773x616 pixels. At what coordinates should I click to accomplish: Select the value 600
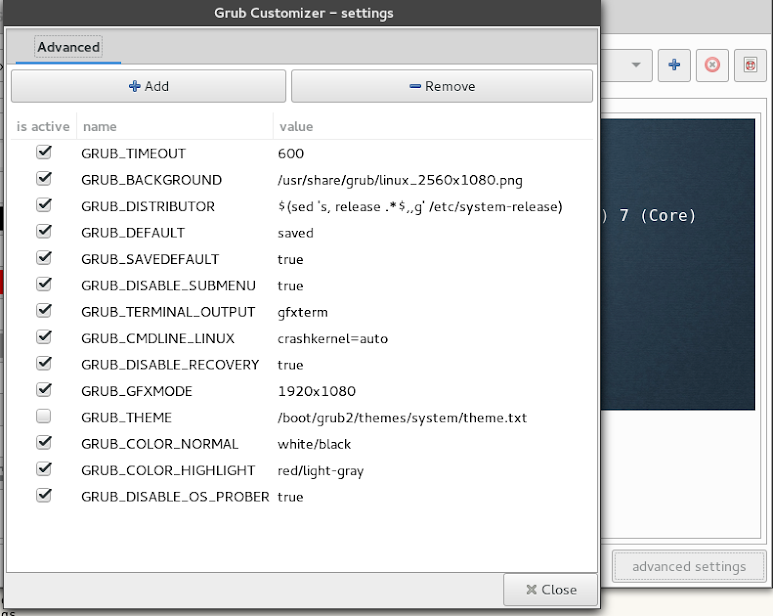click(x=290, y=154)
